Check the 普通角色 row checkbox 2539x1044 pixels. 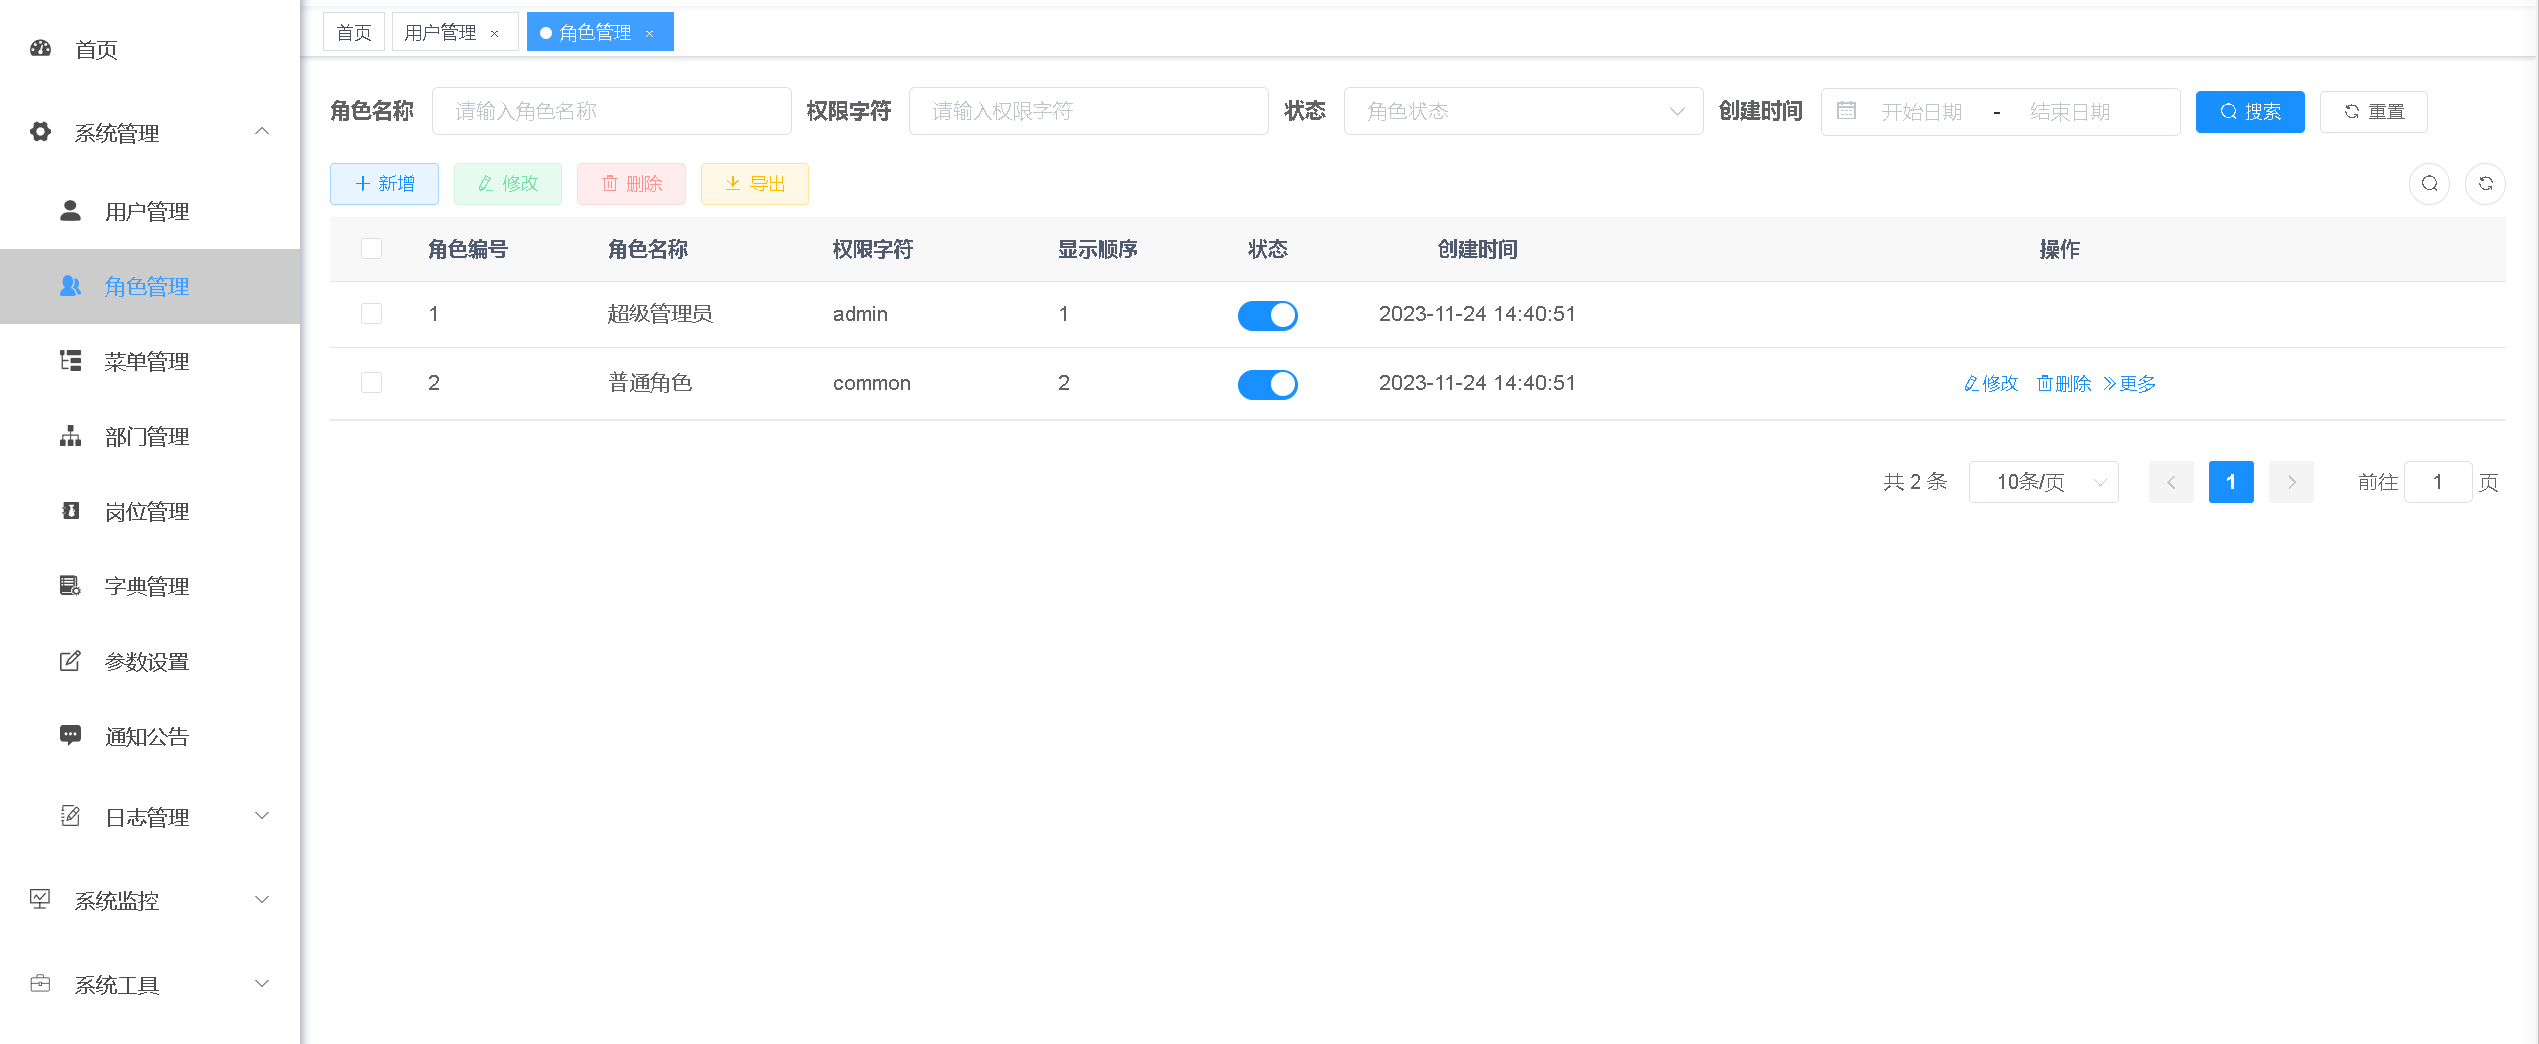(371, 382)
